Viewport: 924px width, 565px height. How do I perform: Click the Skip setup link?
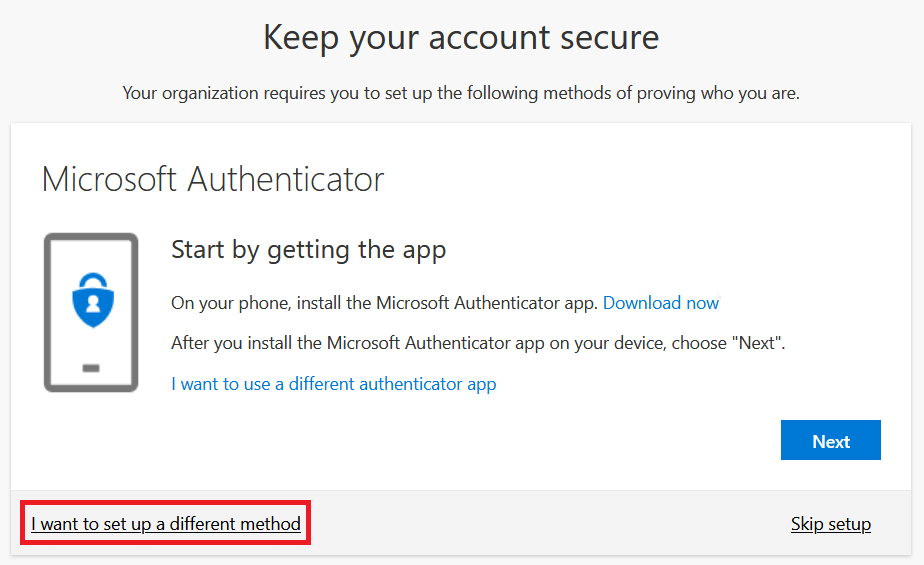[x=830, y=524]
